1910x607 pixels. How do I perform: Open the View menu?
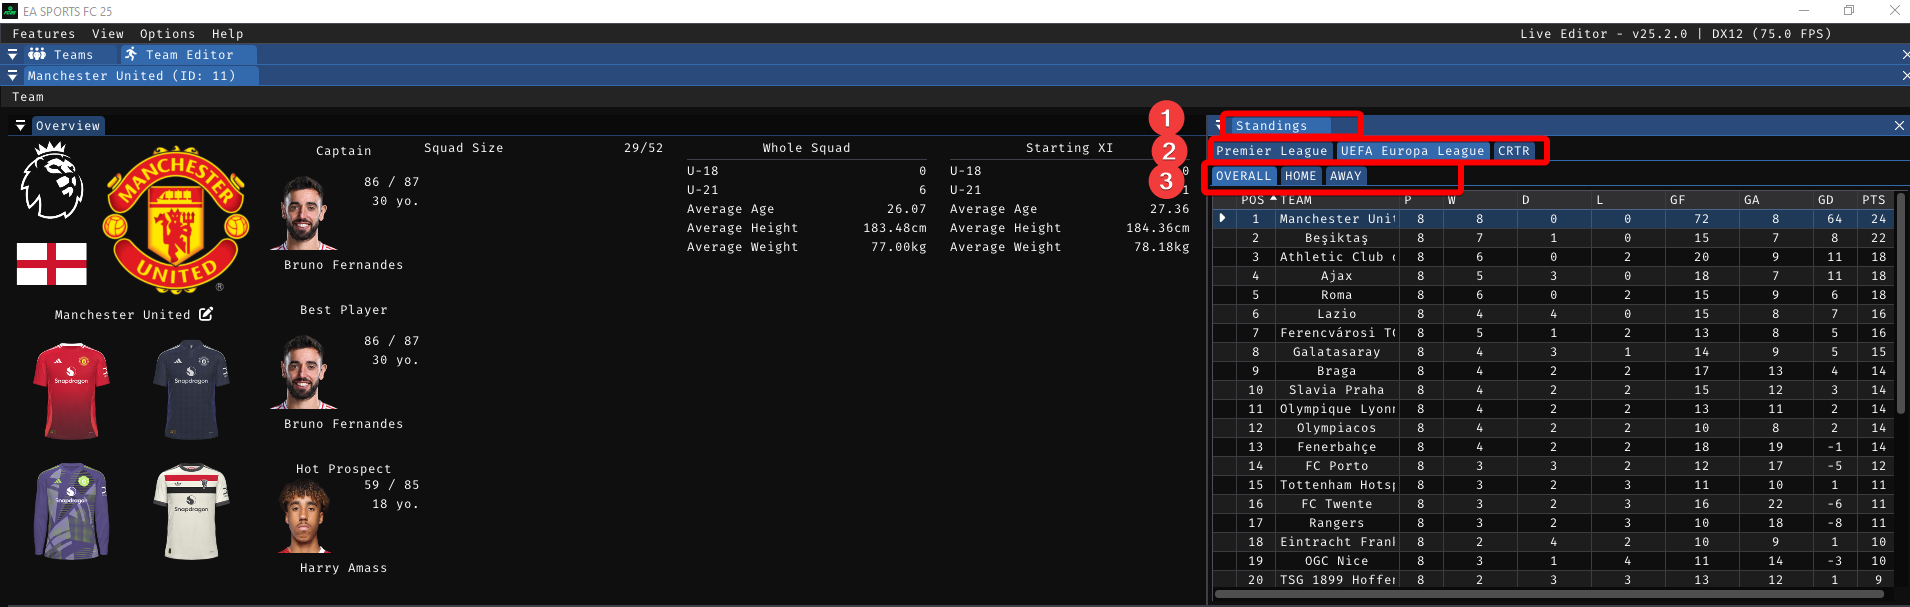click(108, 34)
